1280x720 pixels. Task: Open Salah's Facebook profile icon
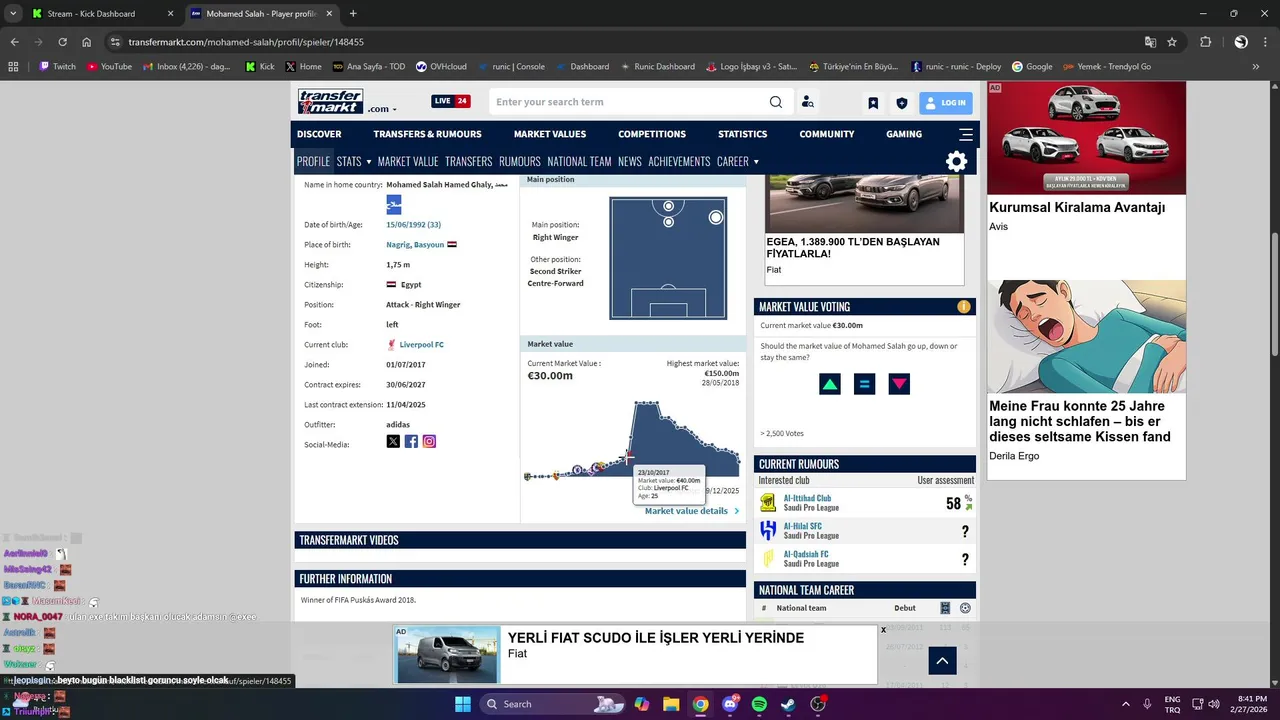click(x=411, y=441)
